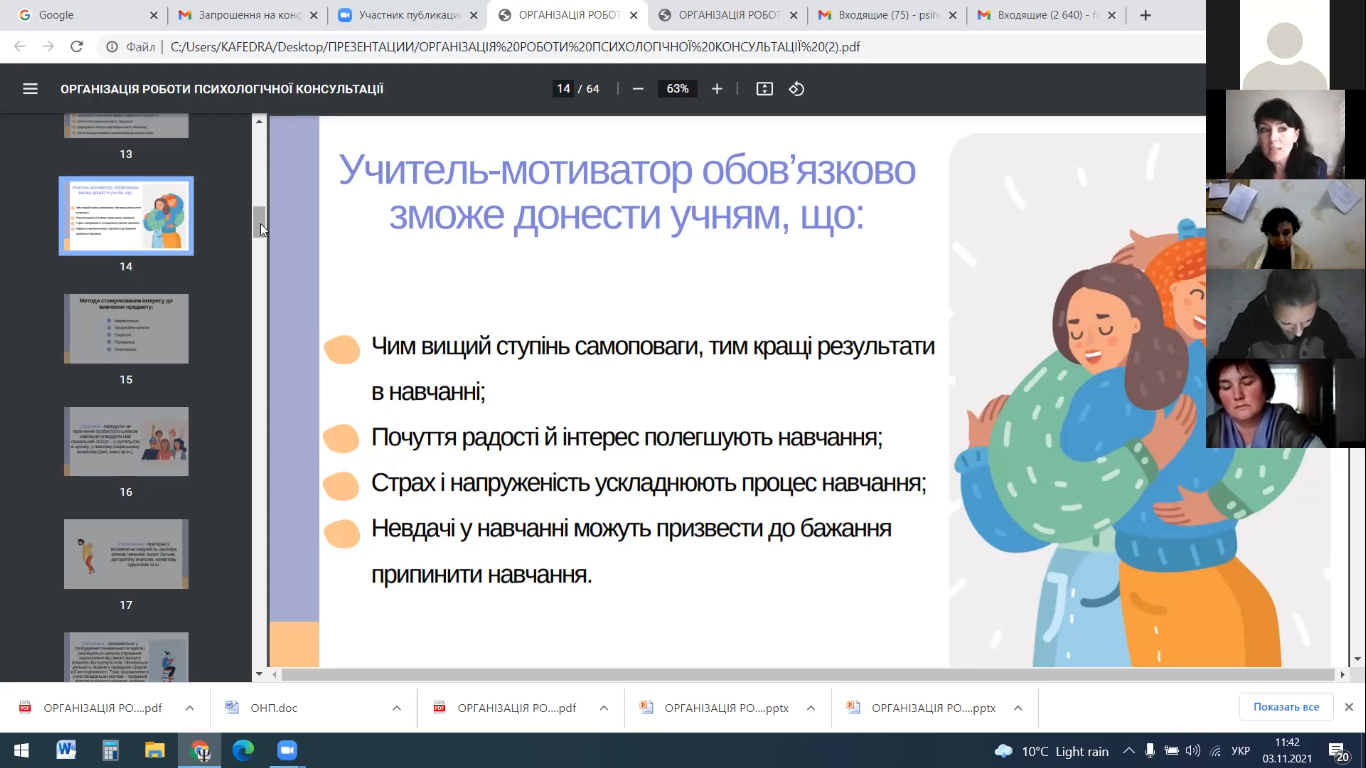Launch Microsoft Edge from the taskbar
Image resolution: width=1366 pixels, height=768 pixels.
point(243,750)
